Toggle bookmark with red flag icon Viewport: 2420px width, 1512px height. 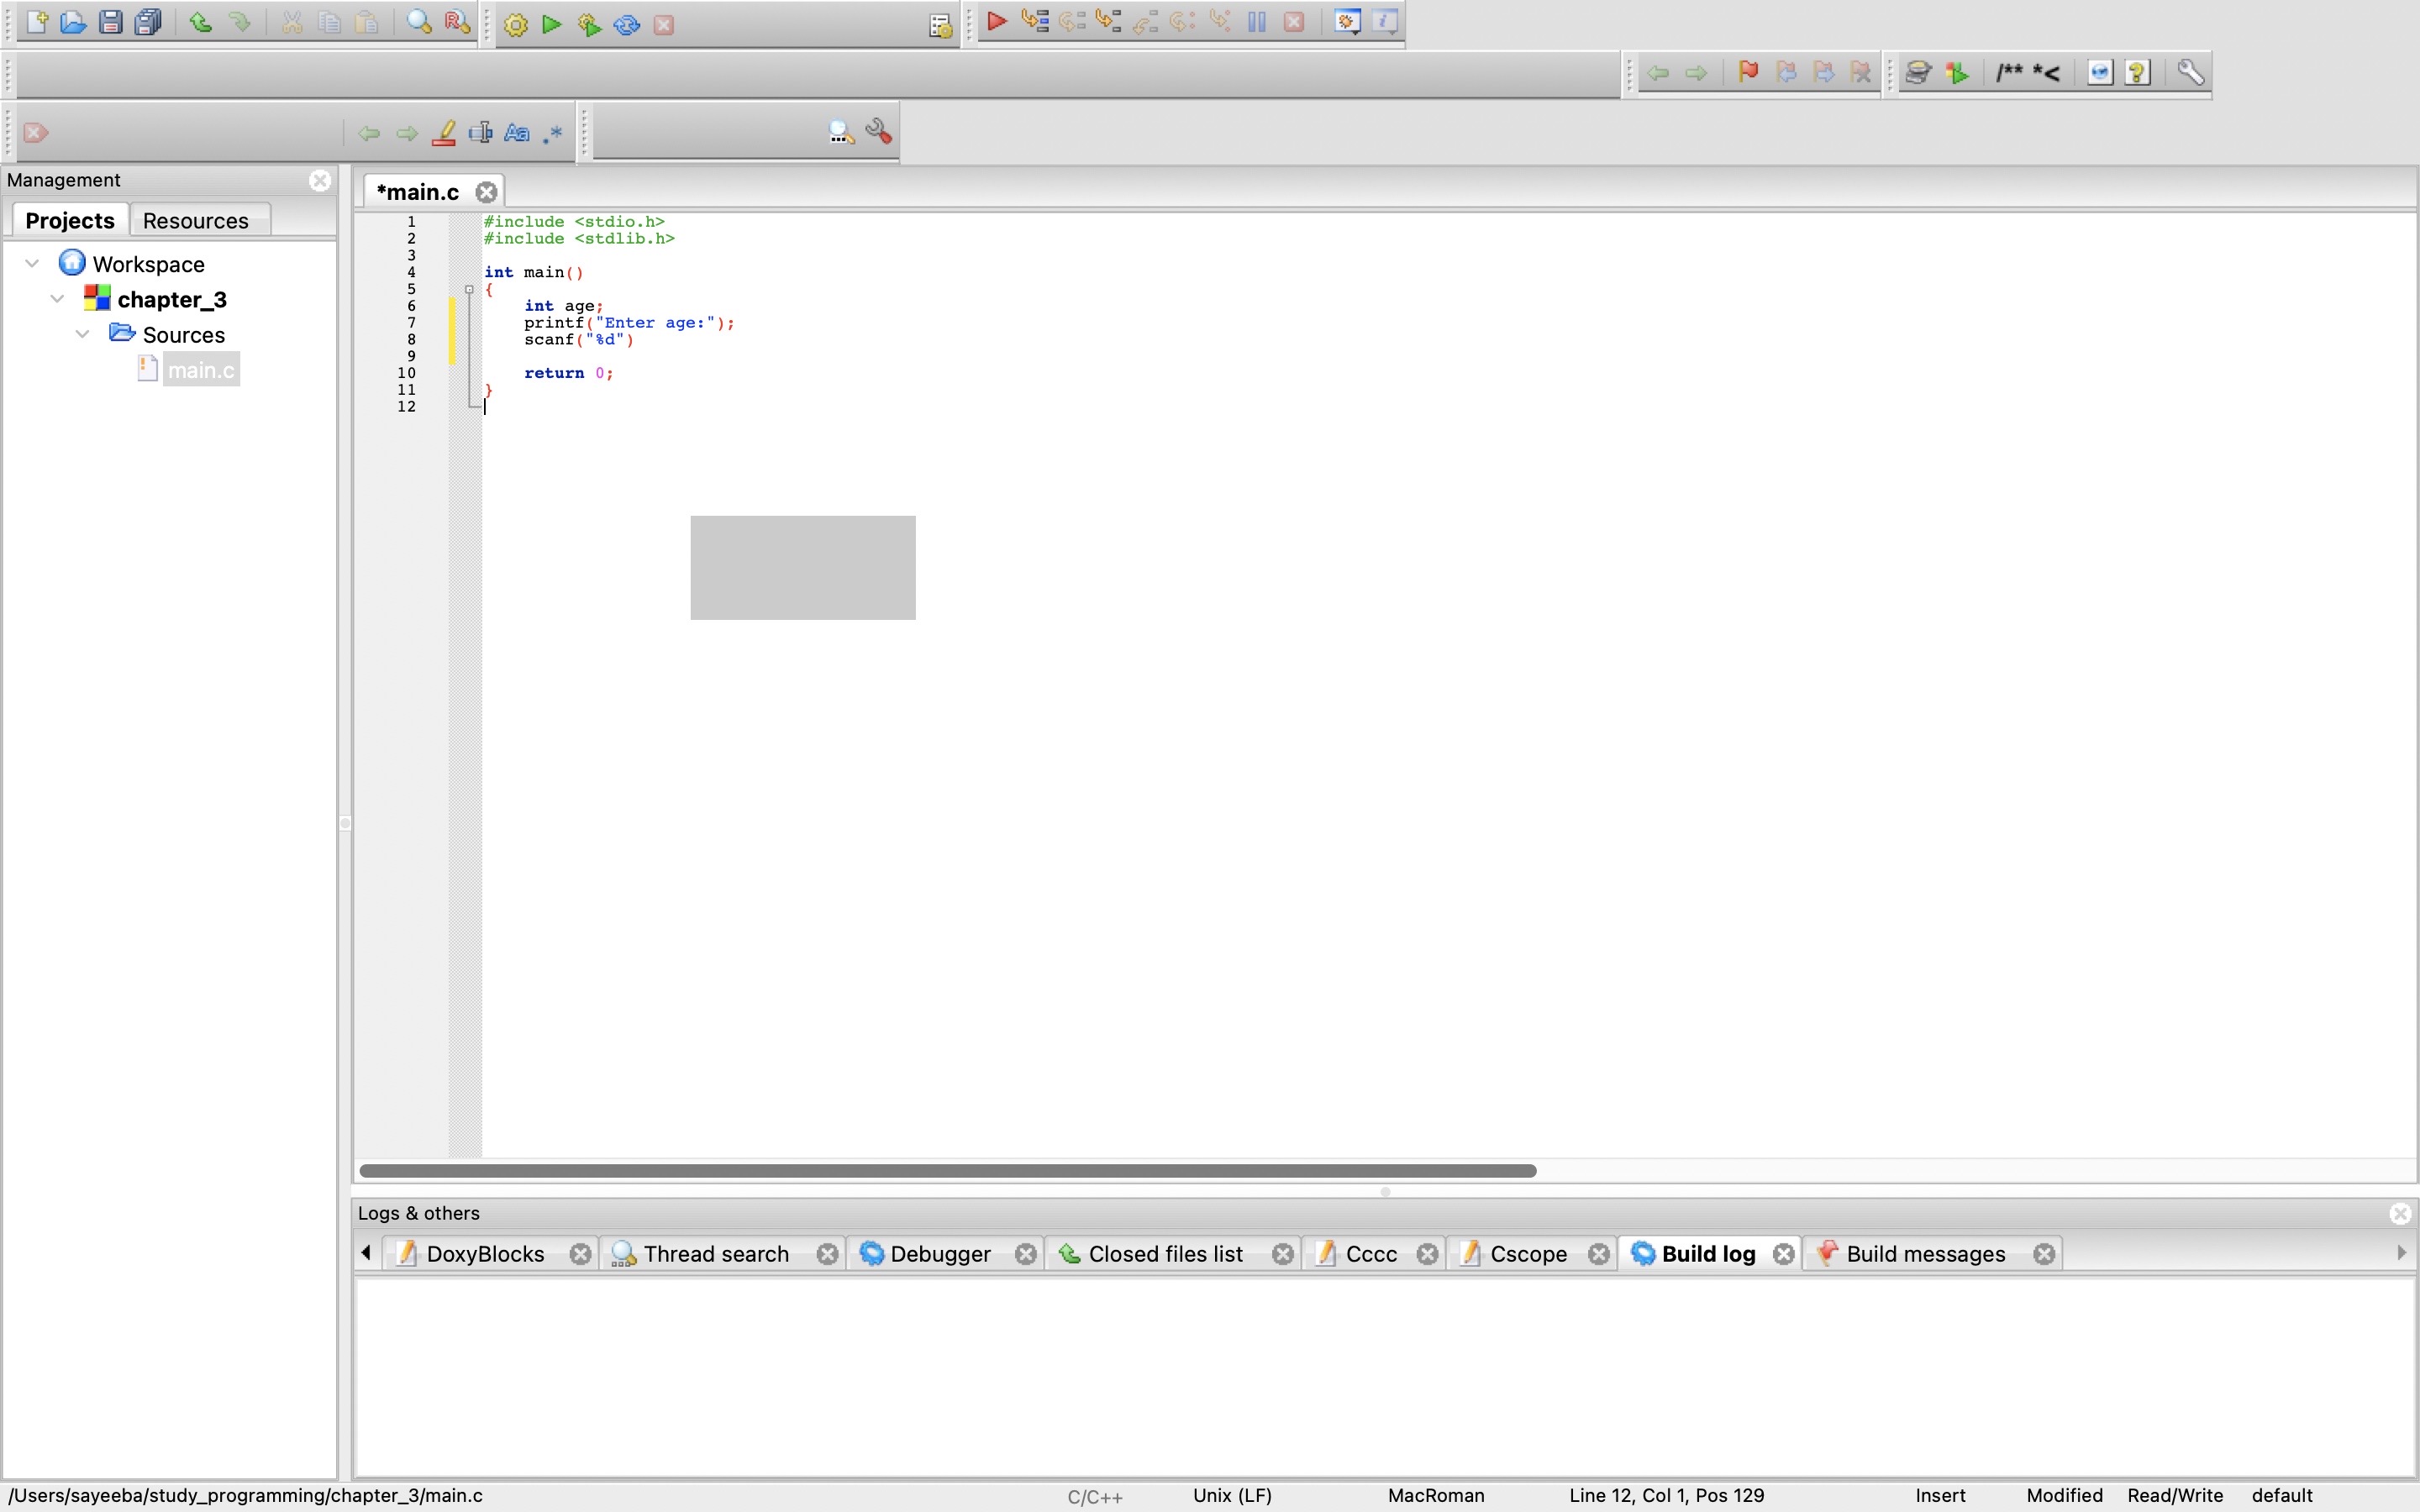(x=1748, y=72)
